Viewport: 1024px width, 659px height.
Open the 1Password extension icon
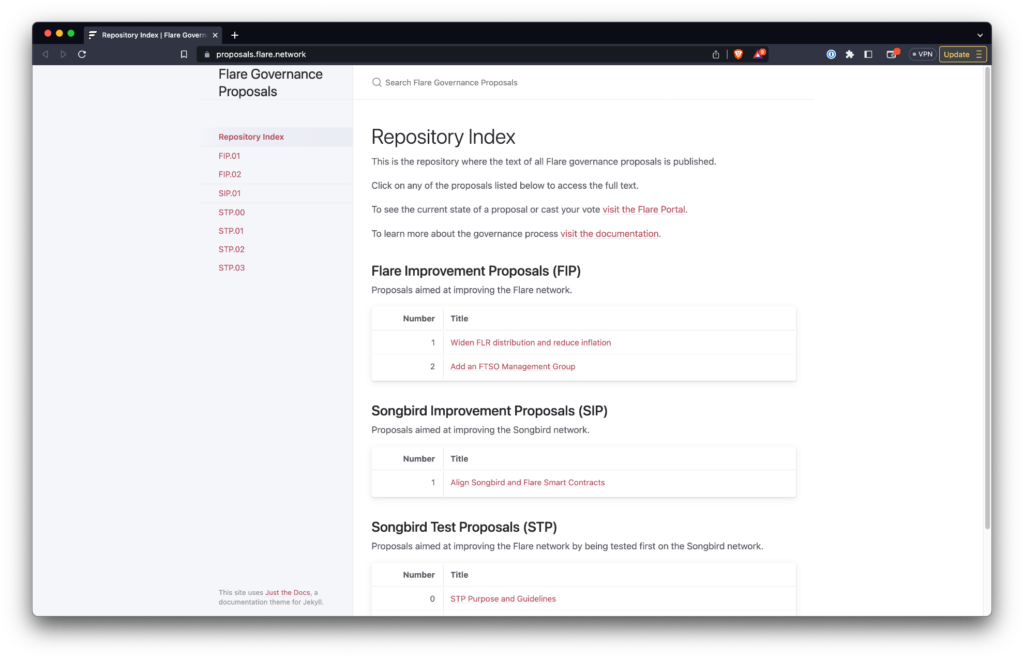831,54
